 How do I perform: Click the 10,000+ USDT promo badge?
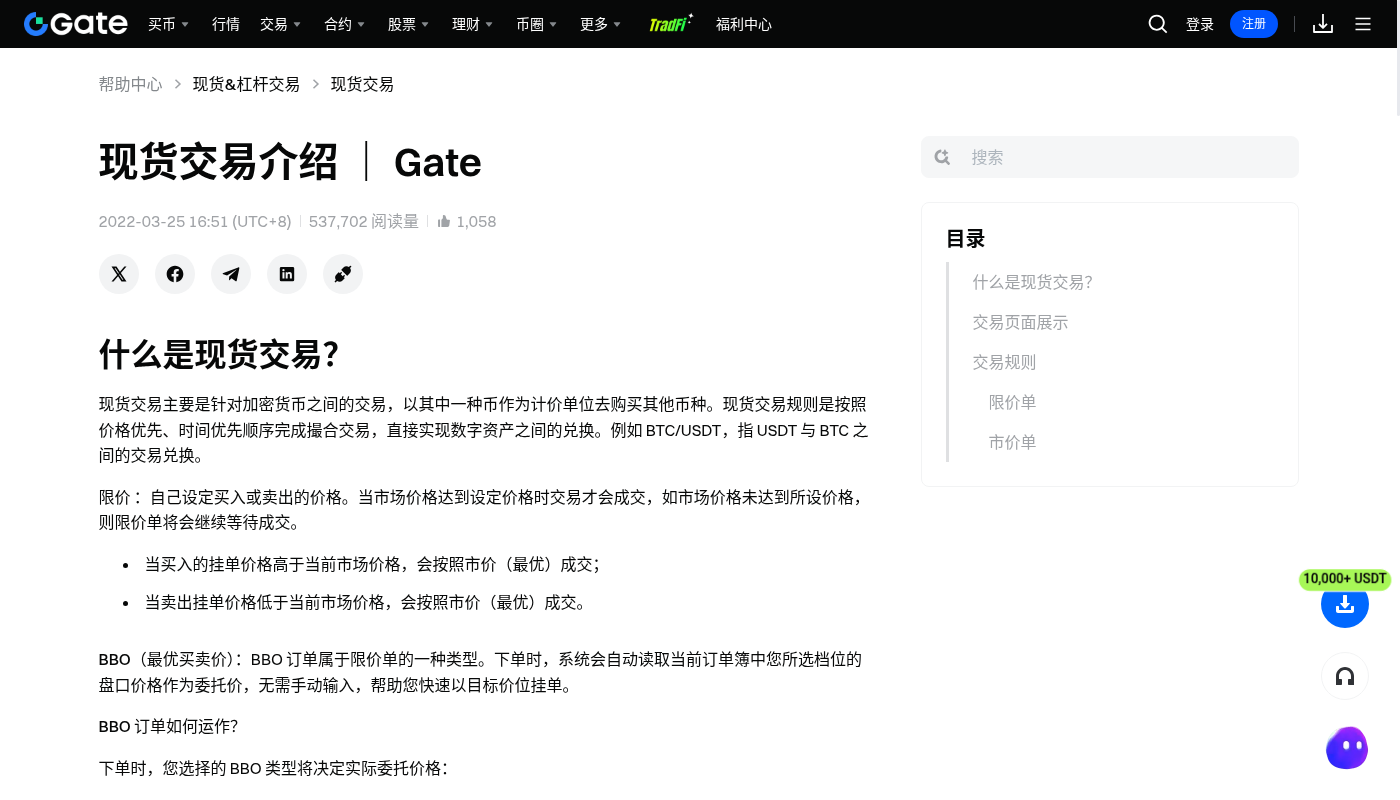(x=1345, y=579)
